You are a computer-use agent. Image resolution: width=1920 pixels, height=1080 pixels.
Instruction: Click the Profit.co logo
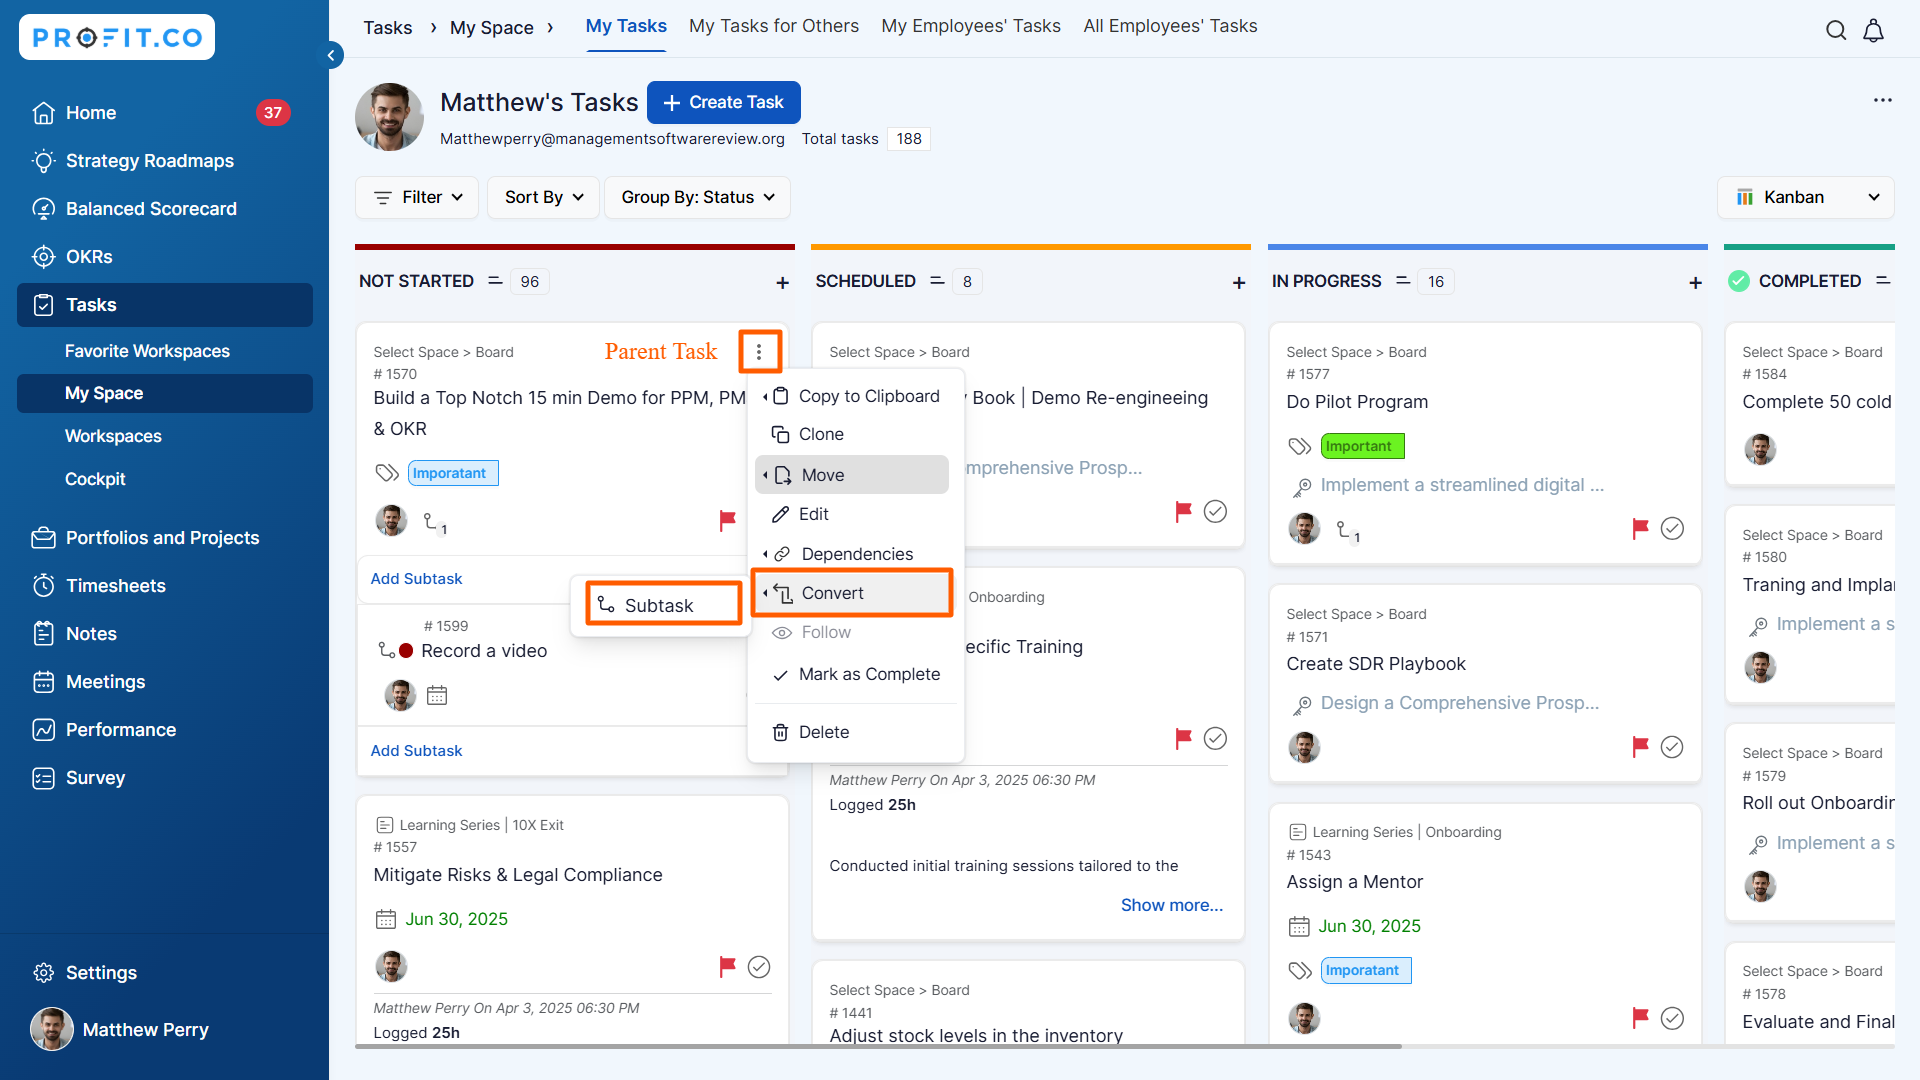pyautogui.click(x=117, y=38)
